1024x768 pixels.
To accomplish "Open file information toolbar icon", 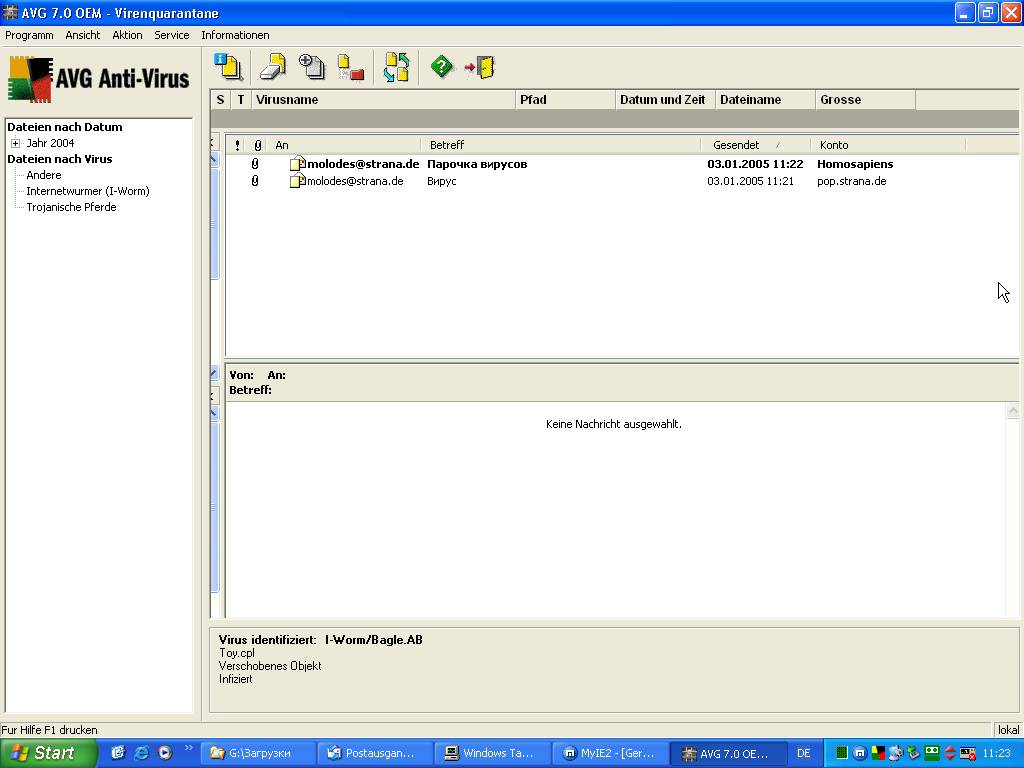I will 229,67.
